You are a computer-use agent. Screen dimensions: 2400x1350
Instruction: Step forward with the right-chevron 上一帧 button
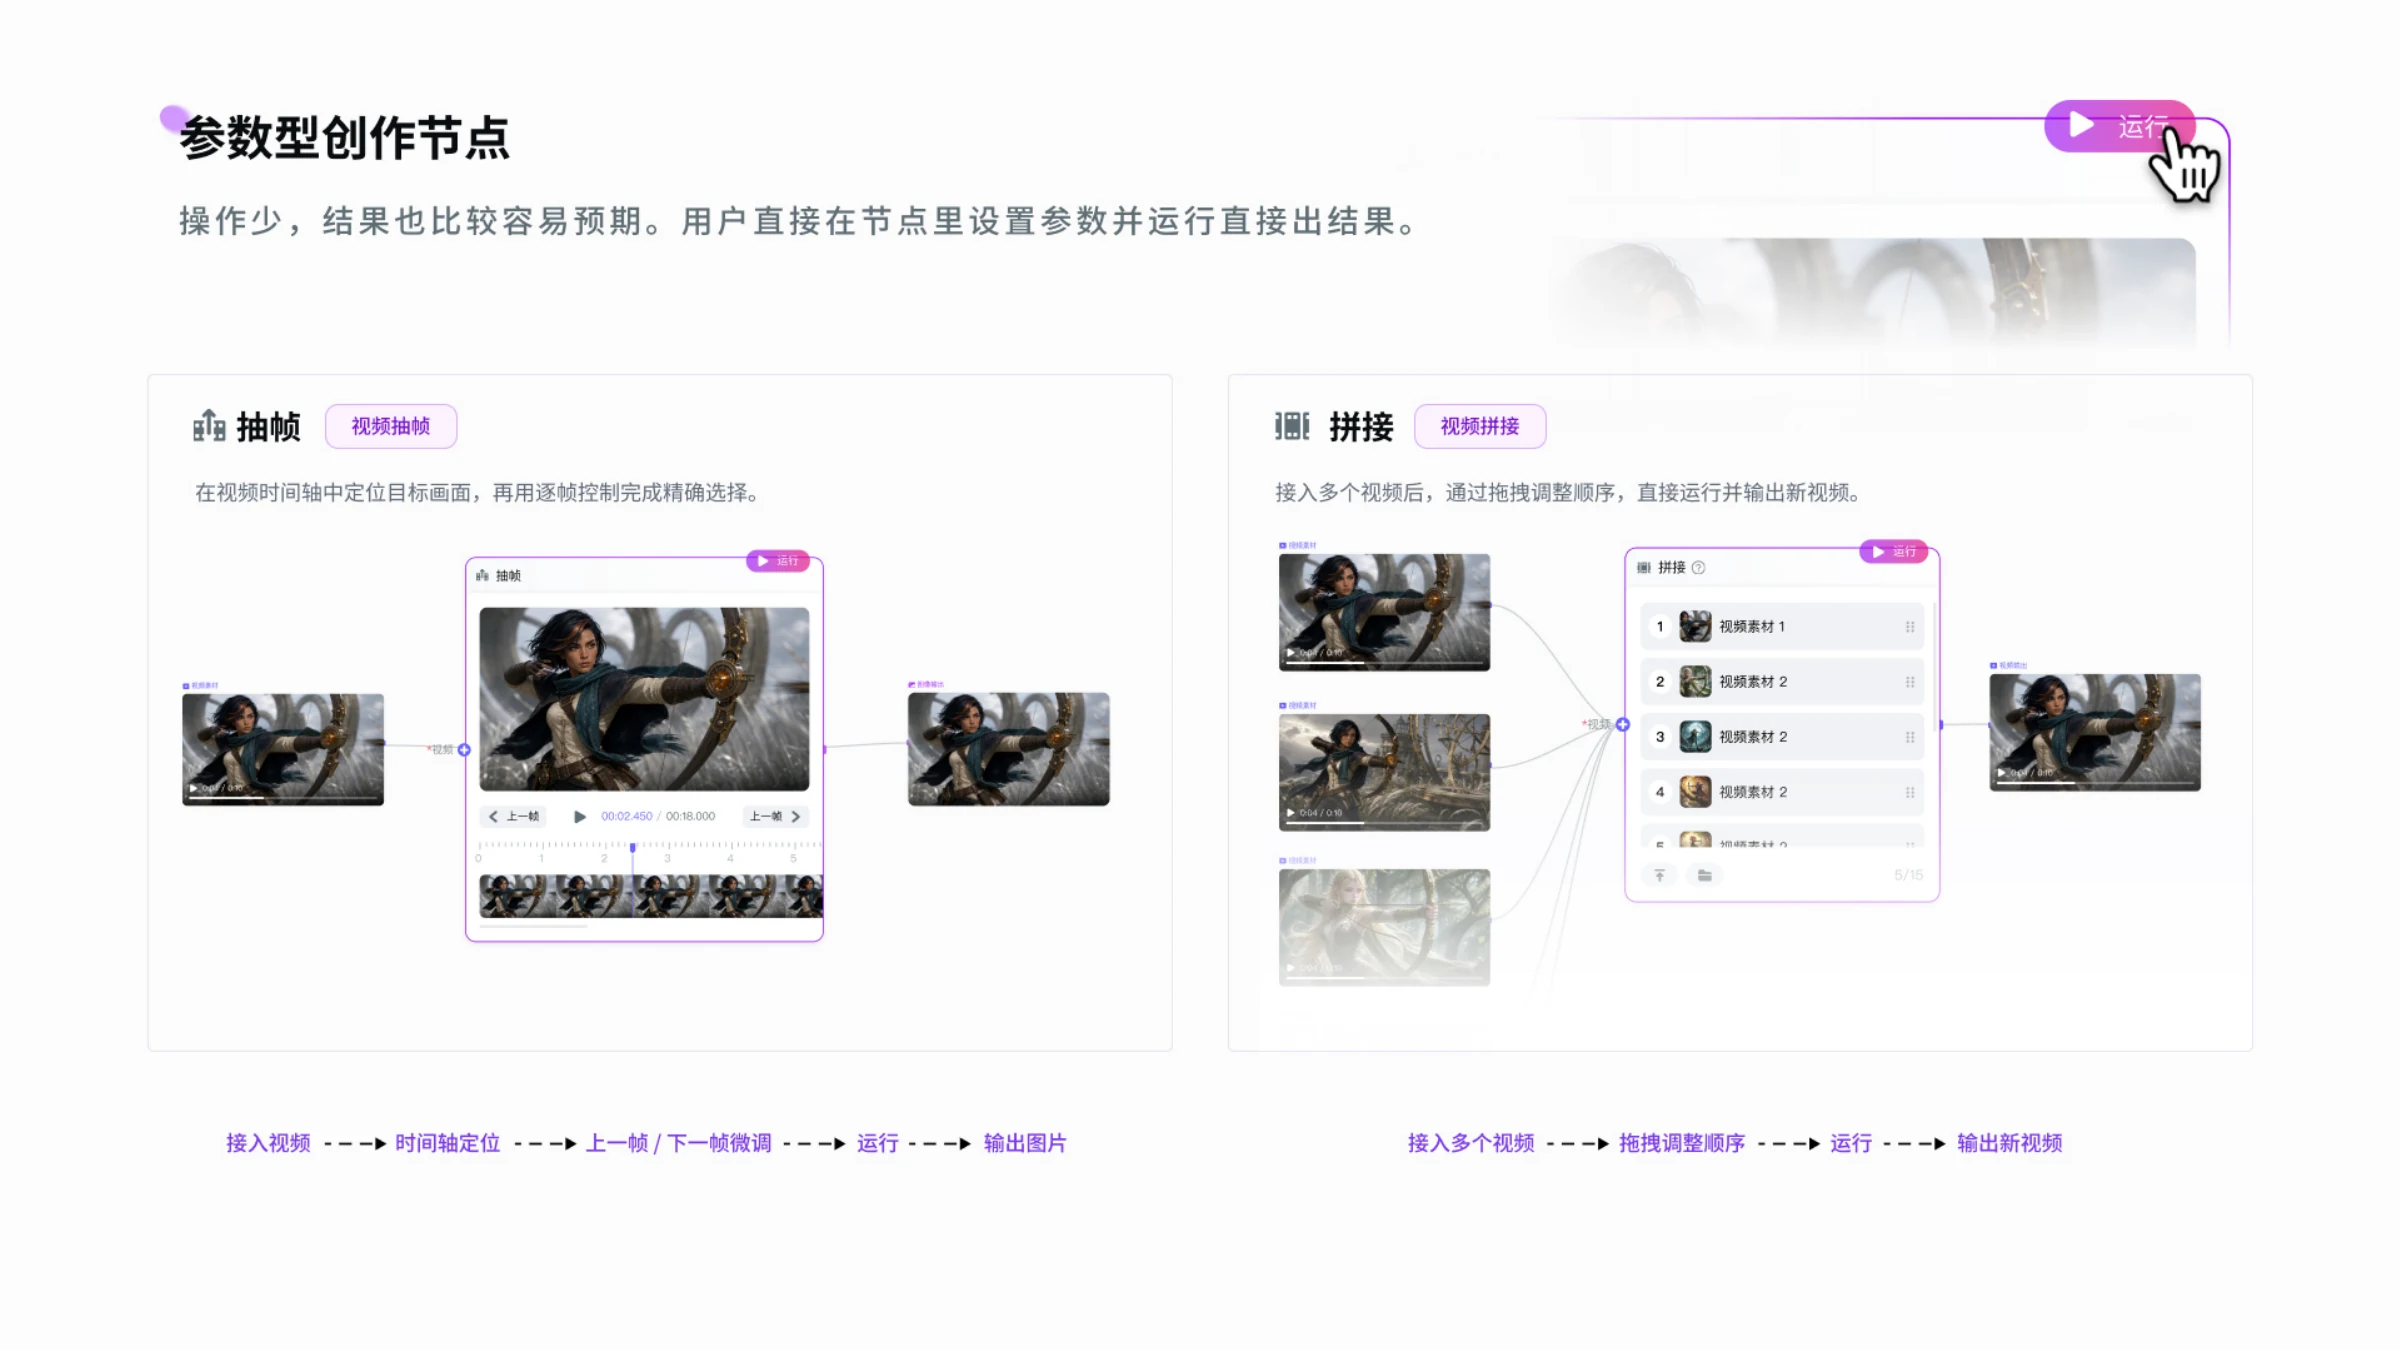pyautogui.click(x=776, y=817)
